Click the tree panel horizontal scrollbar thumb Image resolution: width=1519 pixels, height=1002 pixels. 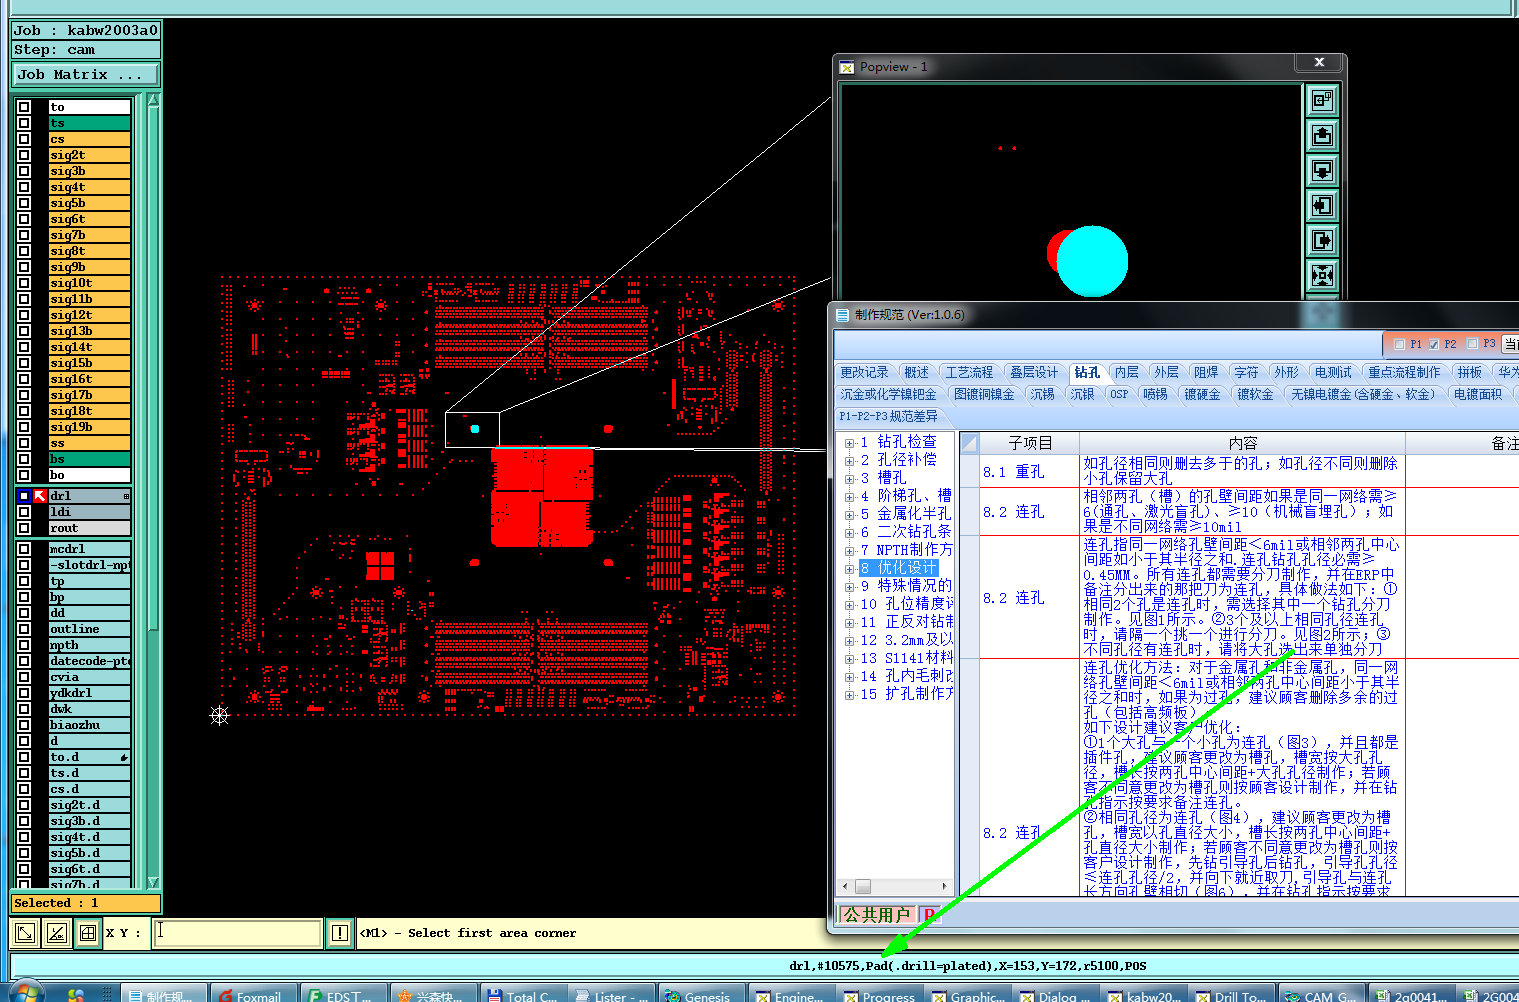click(x=863, y=886)
